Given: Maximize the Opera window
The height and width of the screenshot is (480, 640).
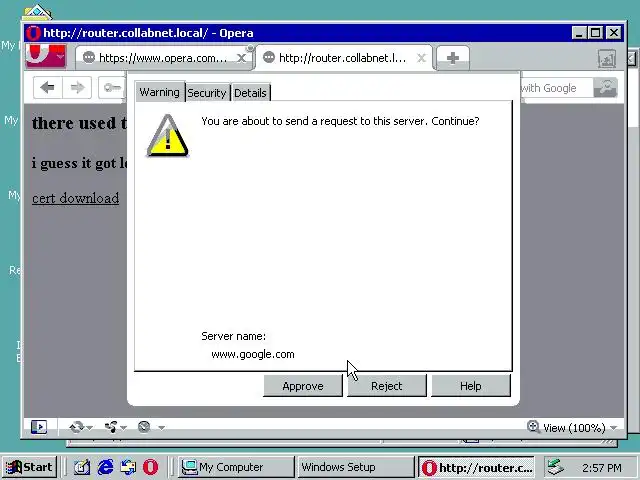Looking at the screenshot, I should pos(596,33).
